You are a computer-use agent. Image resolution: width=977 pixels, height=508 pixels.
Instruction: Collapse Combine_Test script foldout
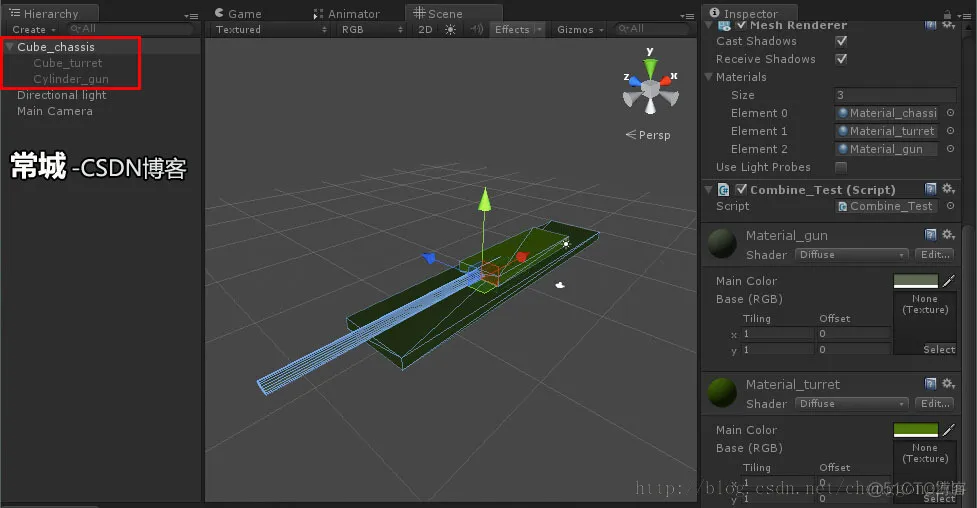[708, 189]
